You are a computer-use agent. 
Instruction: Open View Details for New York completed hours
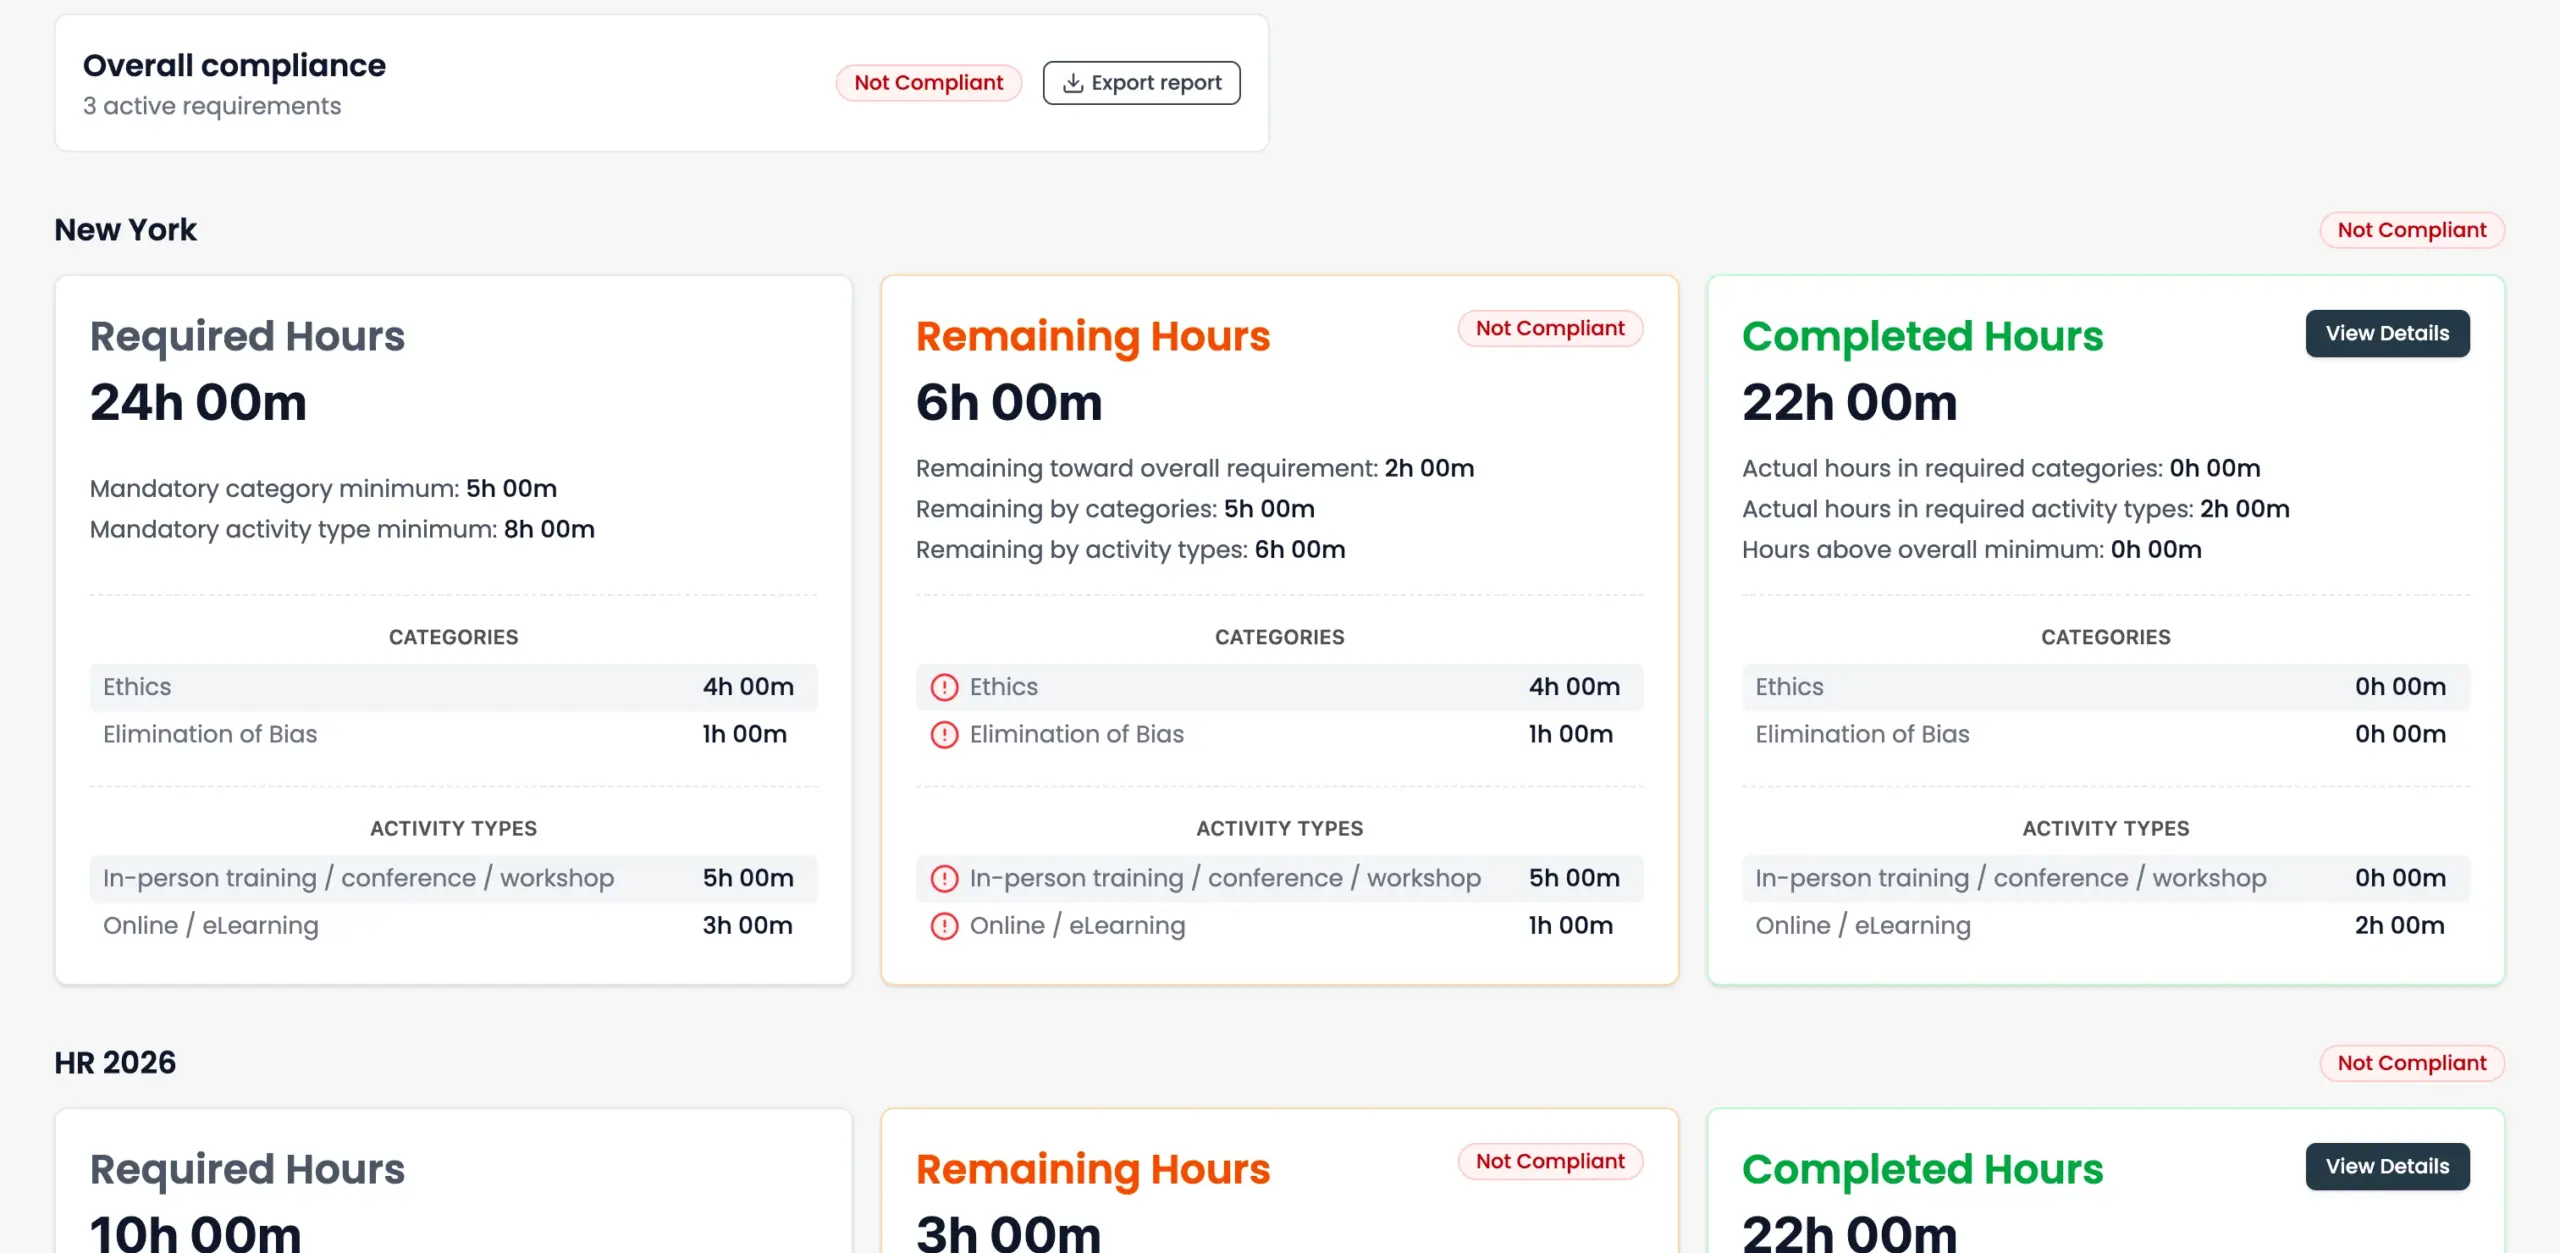pyautogui.click(x=2387, y=333)
